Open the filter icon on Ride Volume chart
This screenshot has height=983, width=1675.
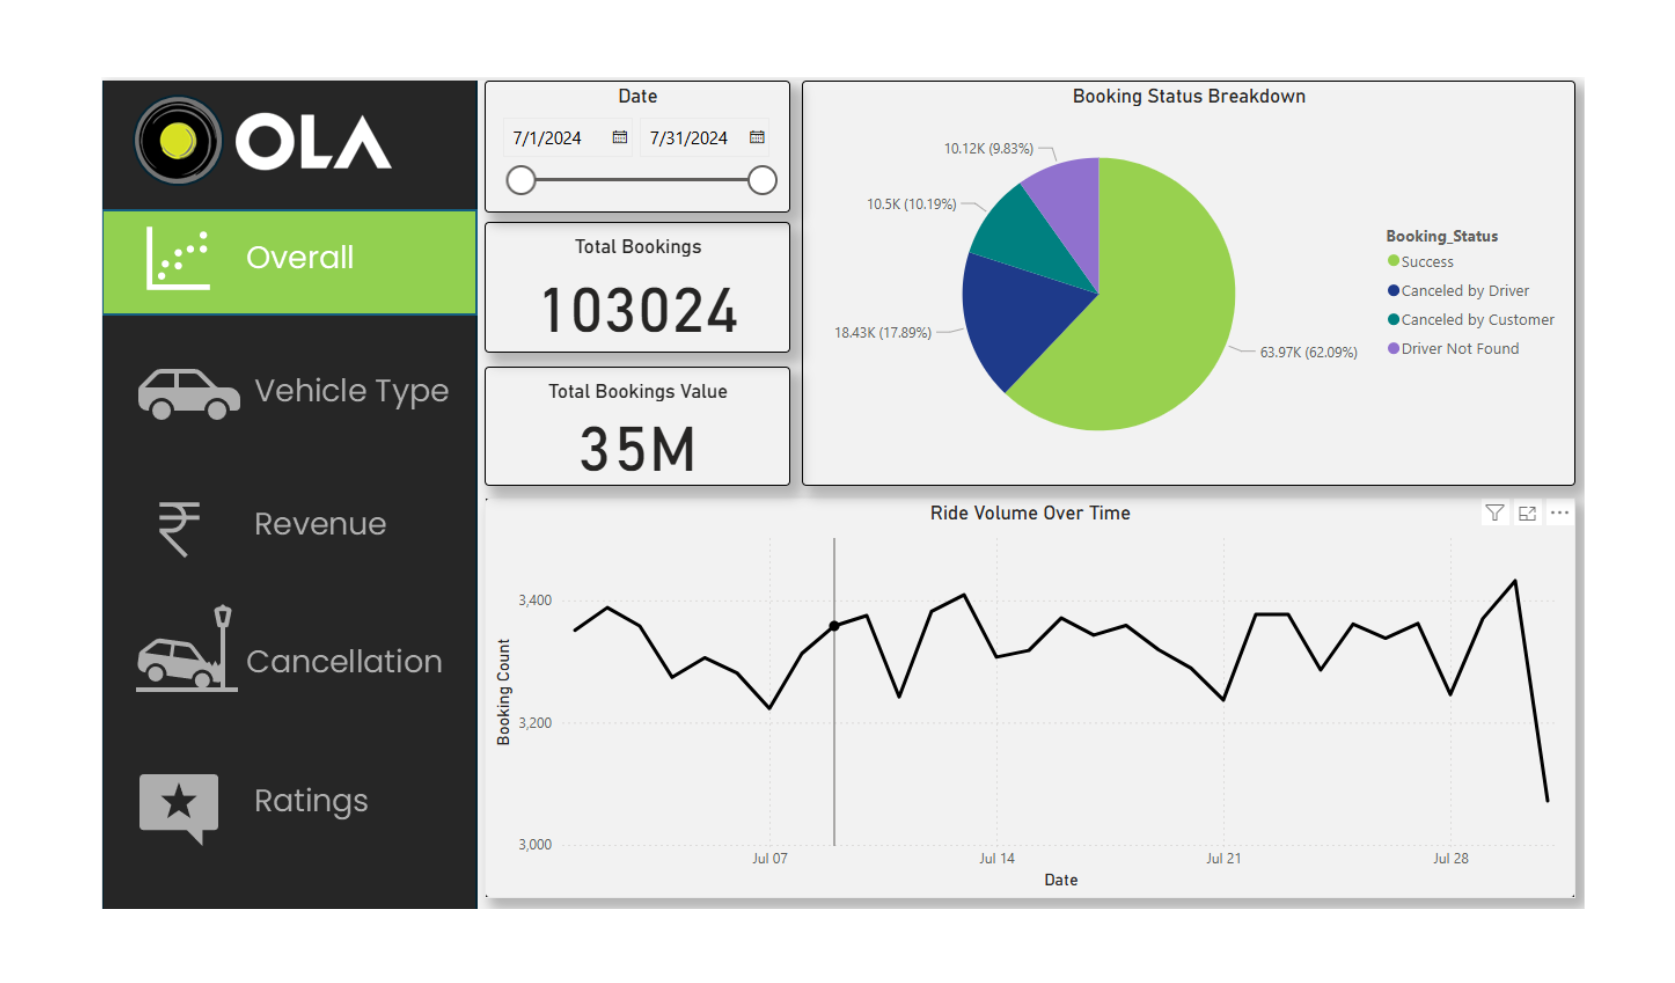click(x=1494, y=513)
